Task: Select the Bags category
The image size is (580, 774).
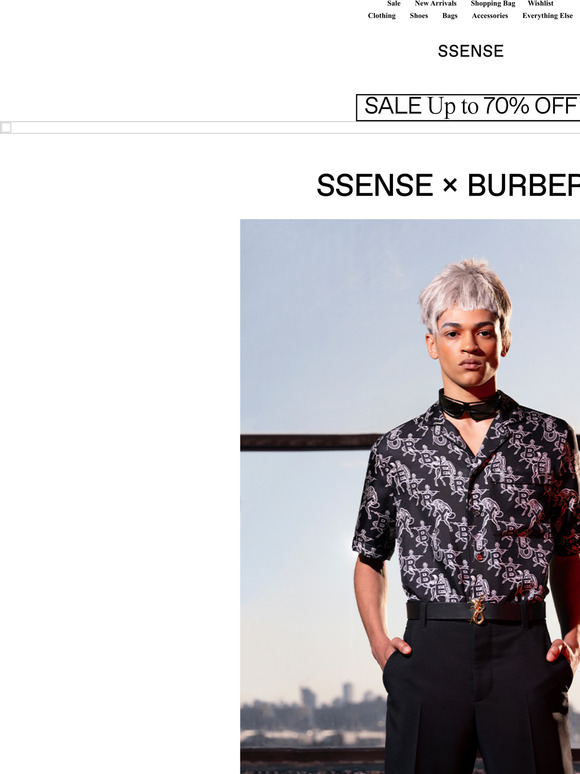Action: (450, 16)
